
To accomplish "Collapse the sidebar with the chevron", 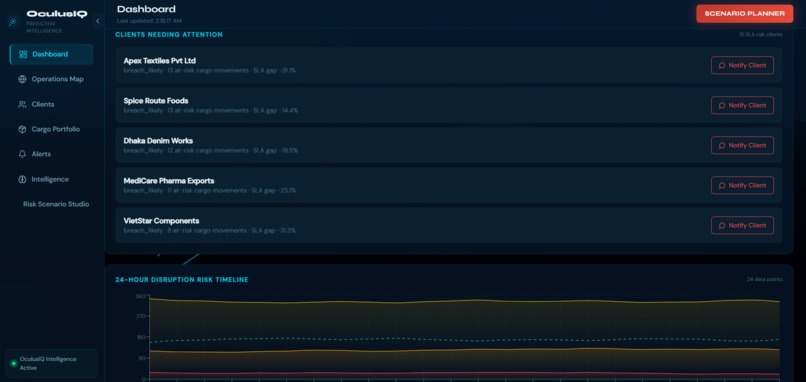I will 98,21.
